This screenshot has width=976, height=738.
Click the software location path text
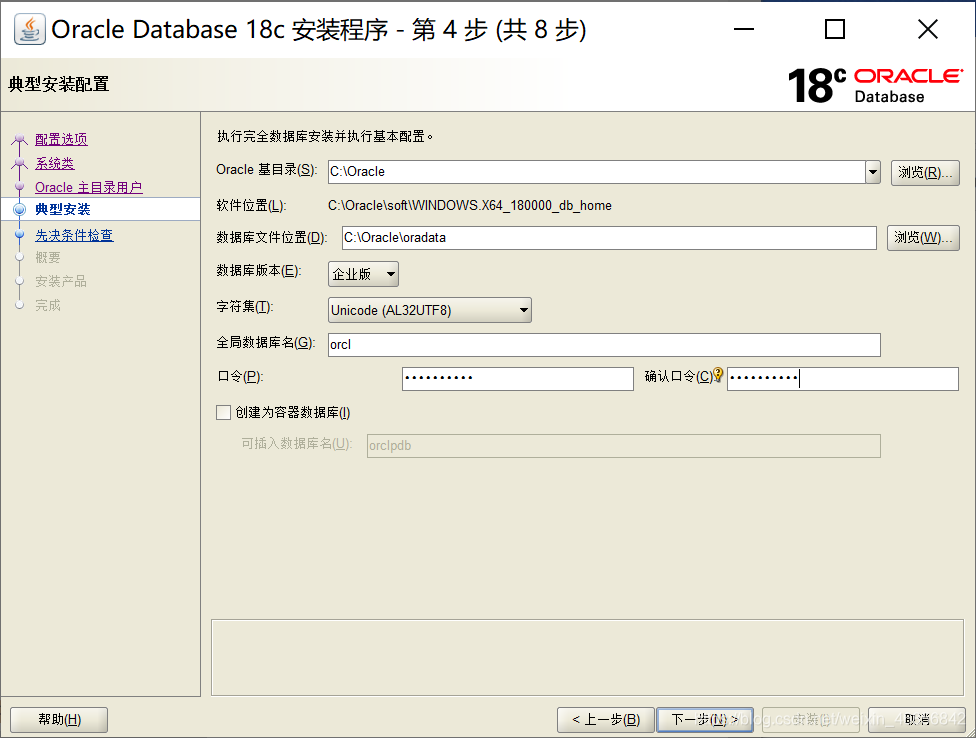(x=470, y=205)
